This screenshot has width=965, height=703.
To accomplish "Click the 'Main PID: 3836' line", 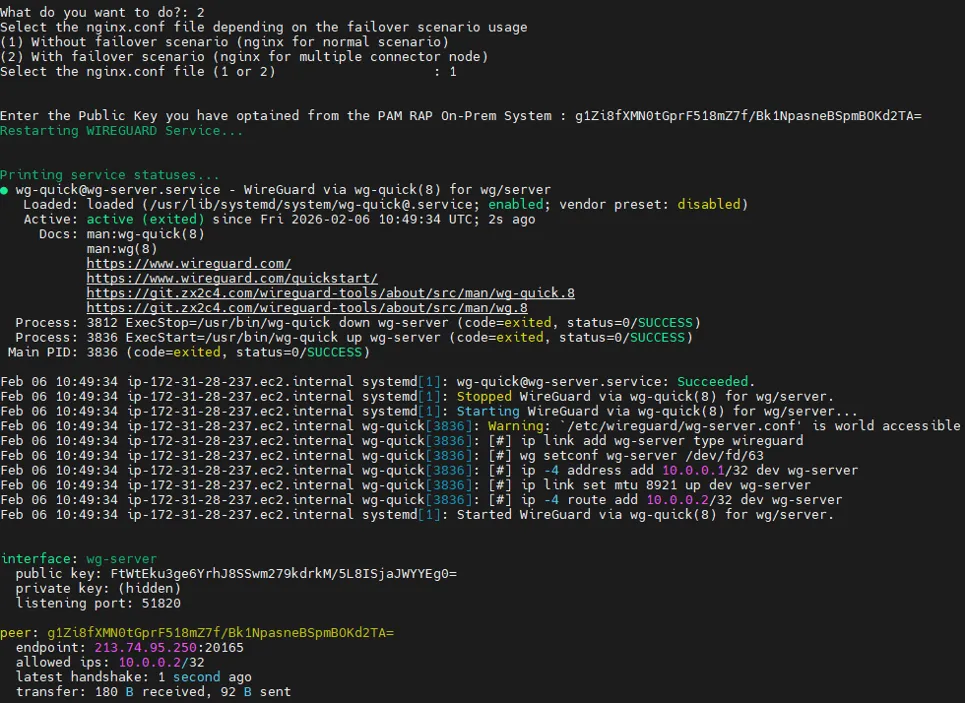I will pyautogui.click(x=188, y=352).
